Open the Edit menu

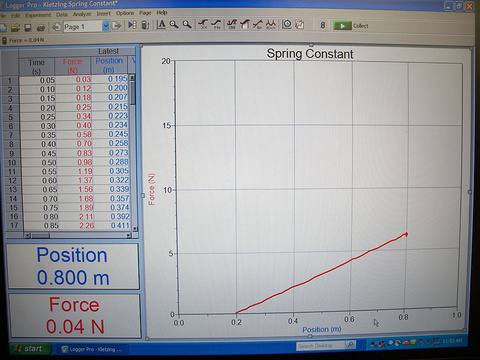pyautogui.click(x=15, y=15)
